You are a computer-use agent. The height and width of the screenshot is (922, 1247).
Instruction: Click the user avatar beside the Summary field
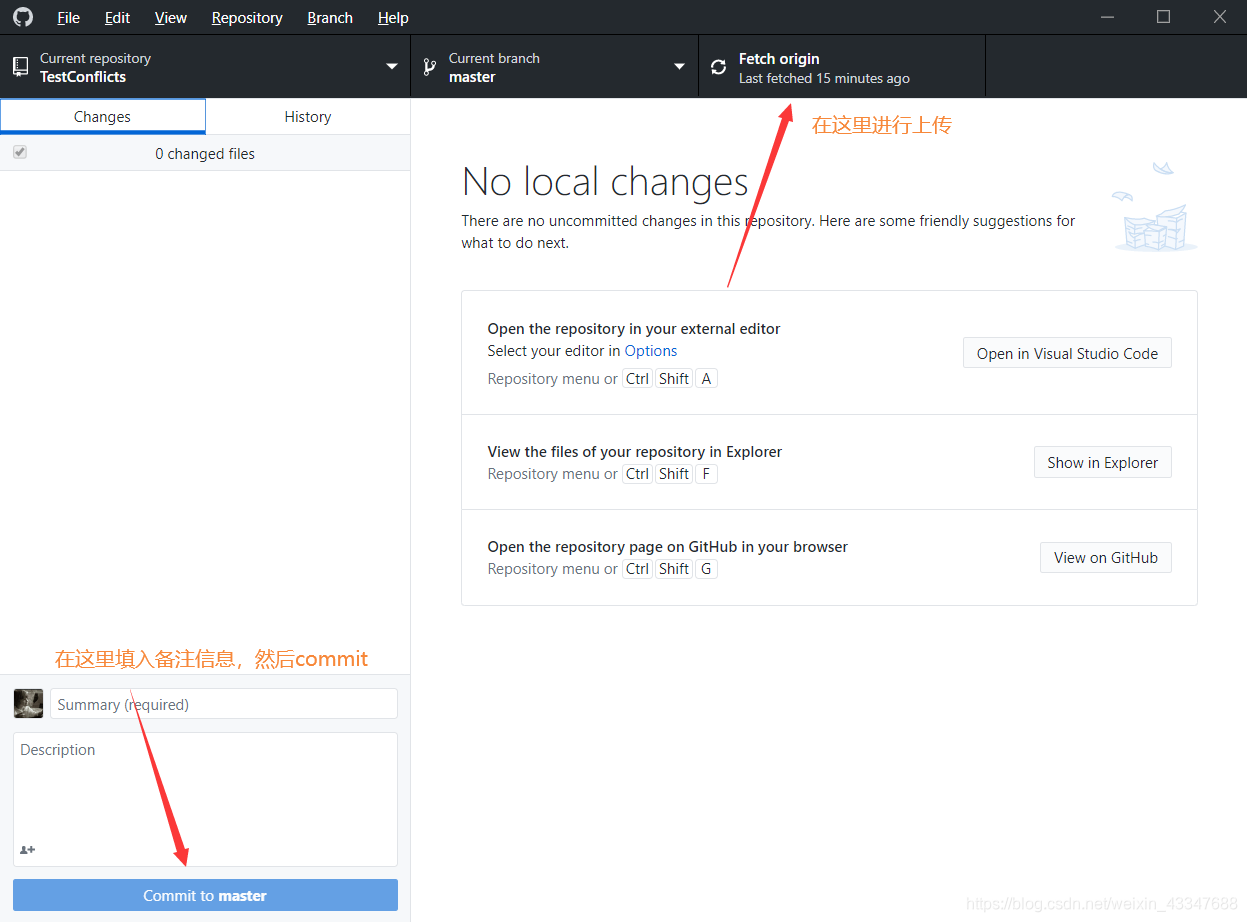(x=28, y=703)
